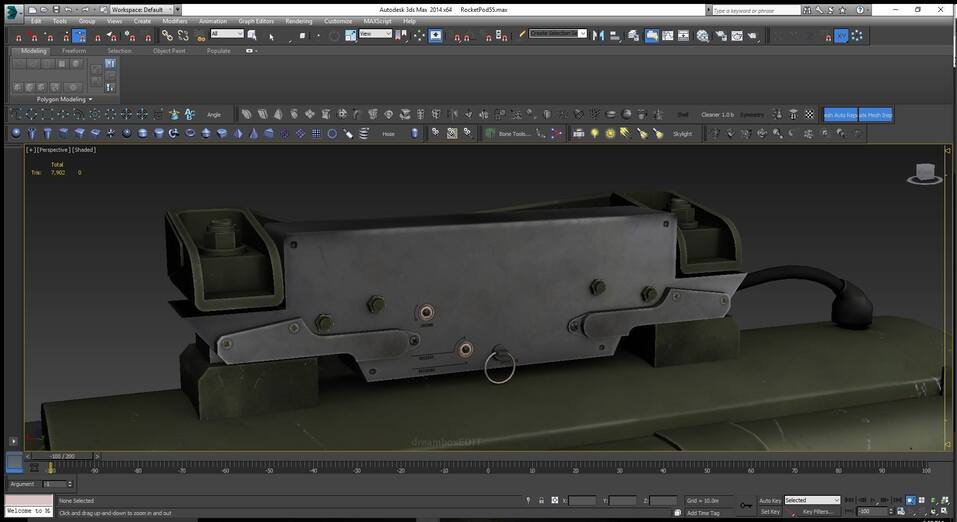The image size is (957, 522).
Task: Activate the Bind to Space Warp tool
Action: pyautogui.click(x=201, y=35)
